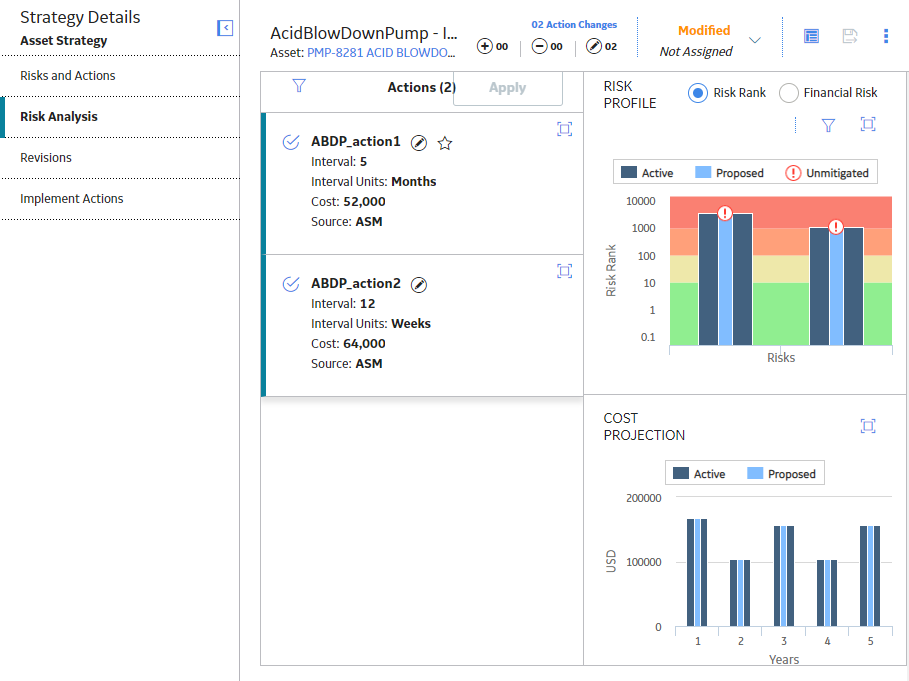Select the ABDP_action2 title

click(x=356, y=283)
